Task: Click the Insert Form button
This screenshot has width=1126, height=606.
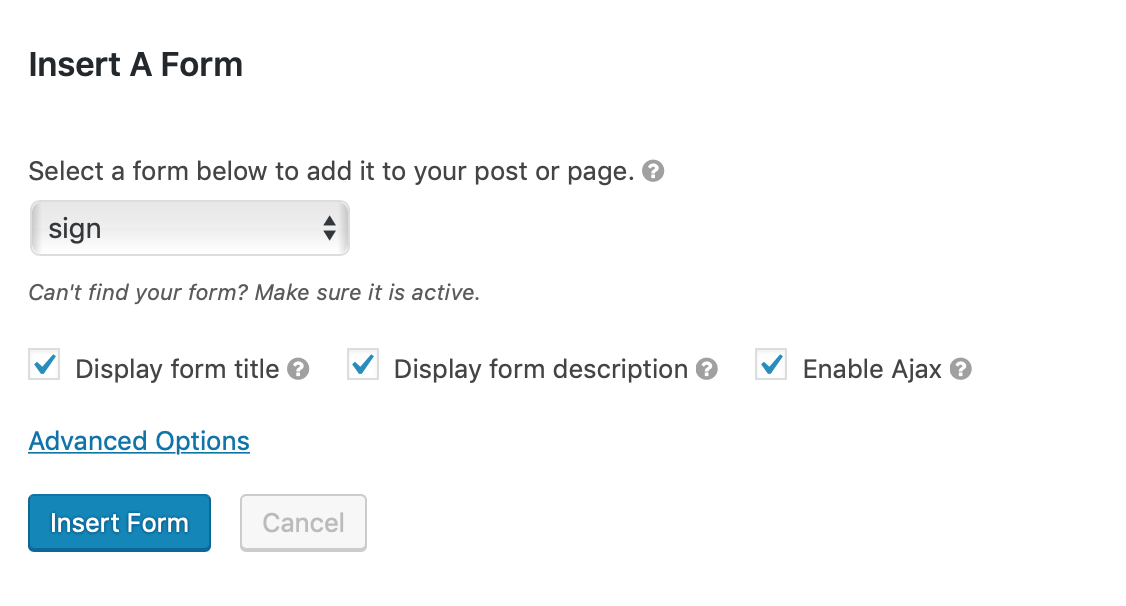Action: click(119, 523)
